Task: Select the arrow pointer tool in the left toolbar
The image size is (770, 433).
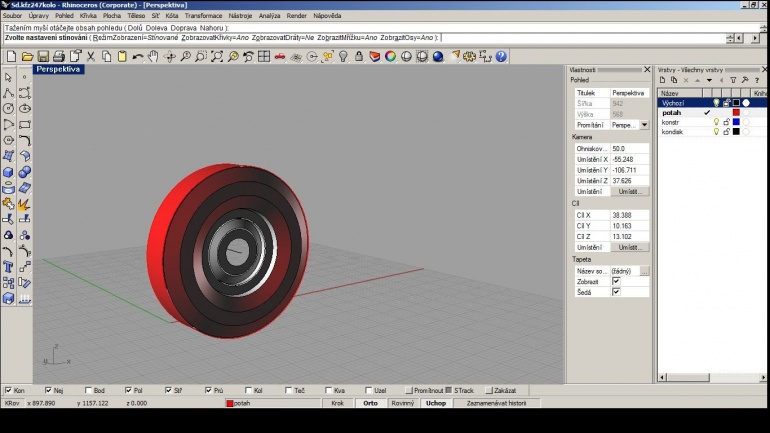Action: click(x=8, y=77)
